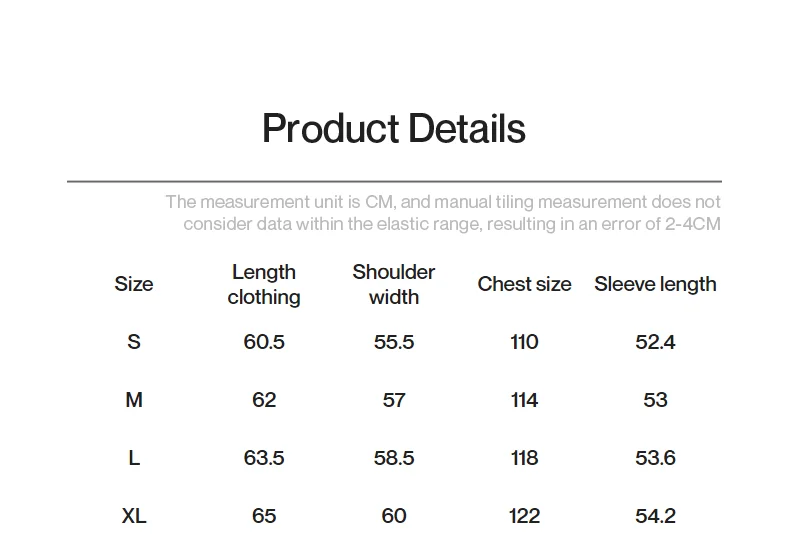Select the XL size row label

coord(134,516)
